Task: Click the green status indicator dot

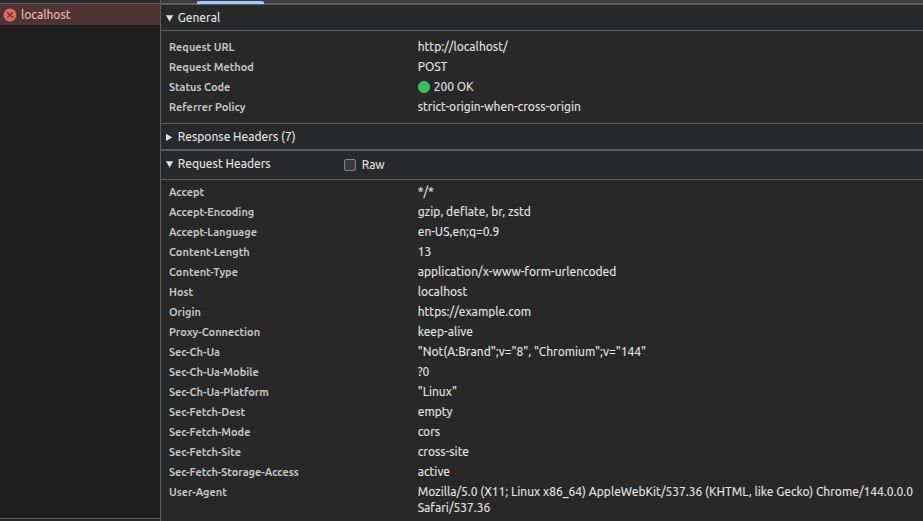Action: (x=424, y=87)
